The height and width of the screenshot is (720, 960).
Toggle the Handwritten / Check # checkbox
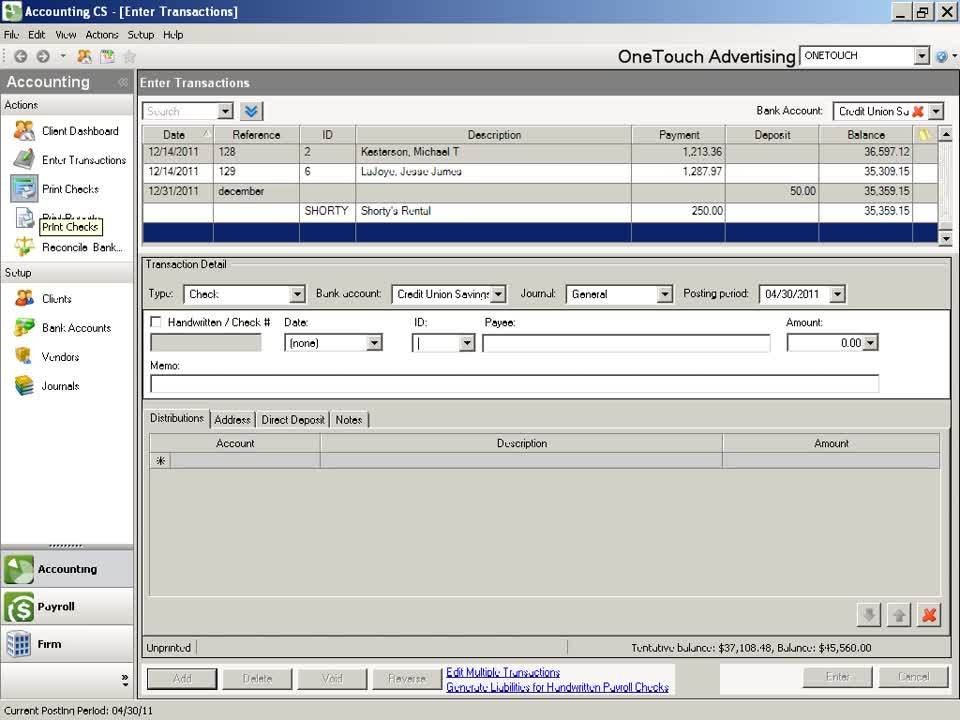tap(156, 322)
